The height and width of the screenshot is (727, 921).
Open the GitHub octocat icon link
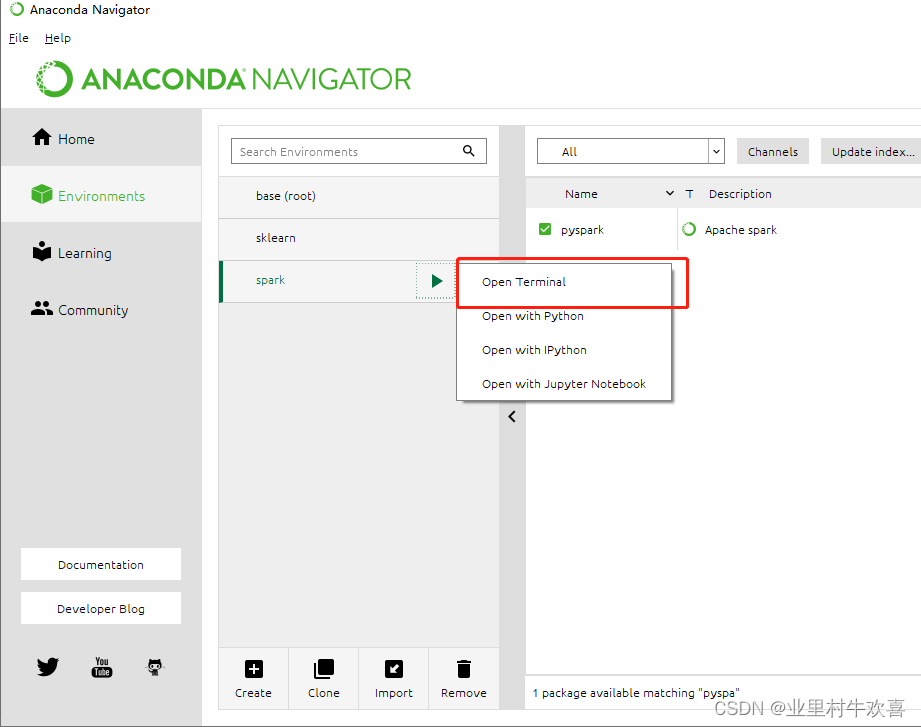point(155,667)
